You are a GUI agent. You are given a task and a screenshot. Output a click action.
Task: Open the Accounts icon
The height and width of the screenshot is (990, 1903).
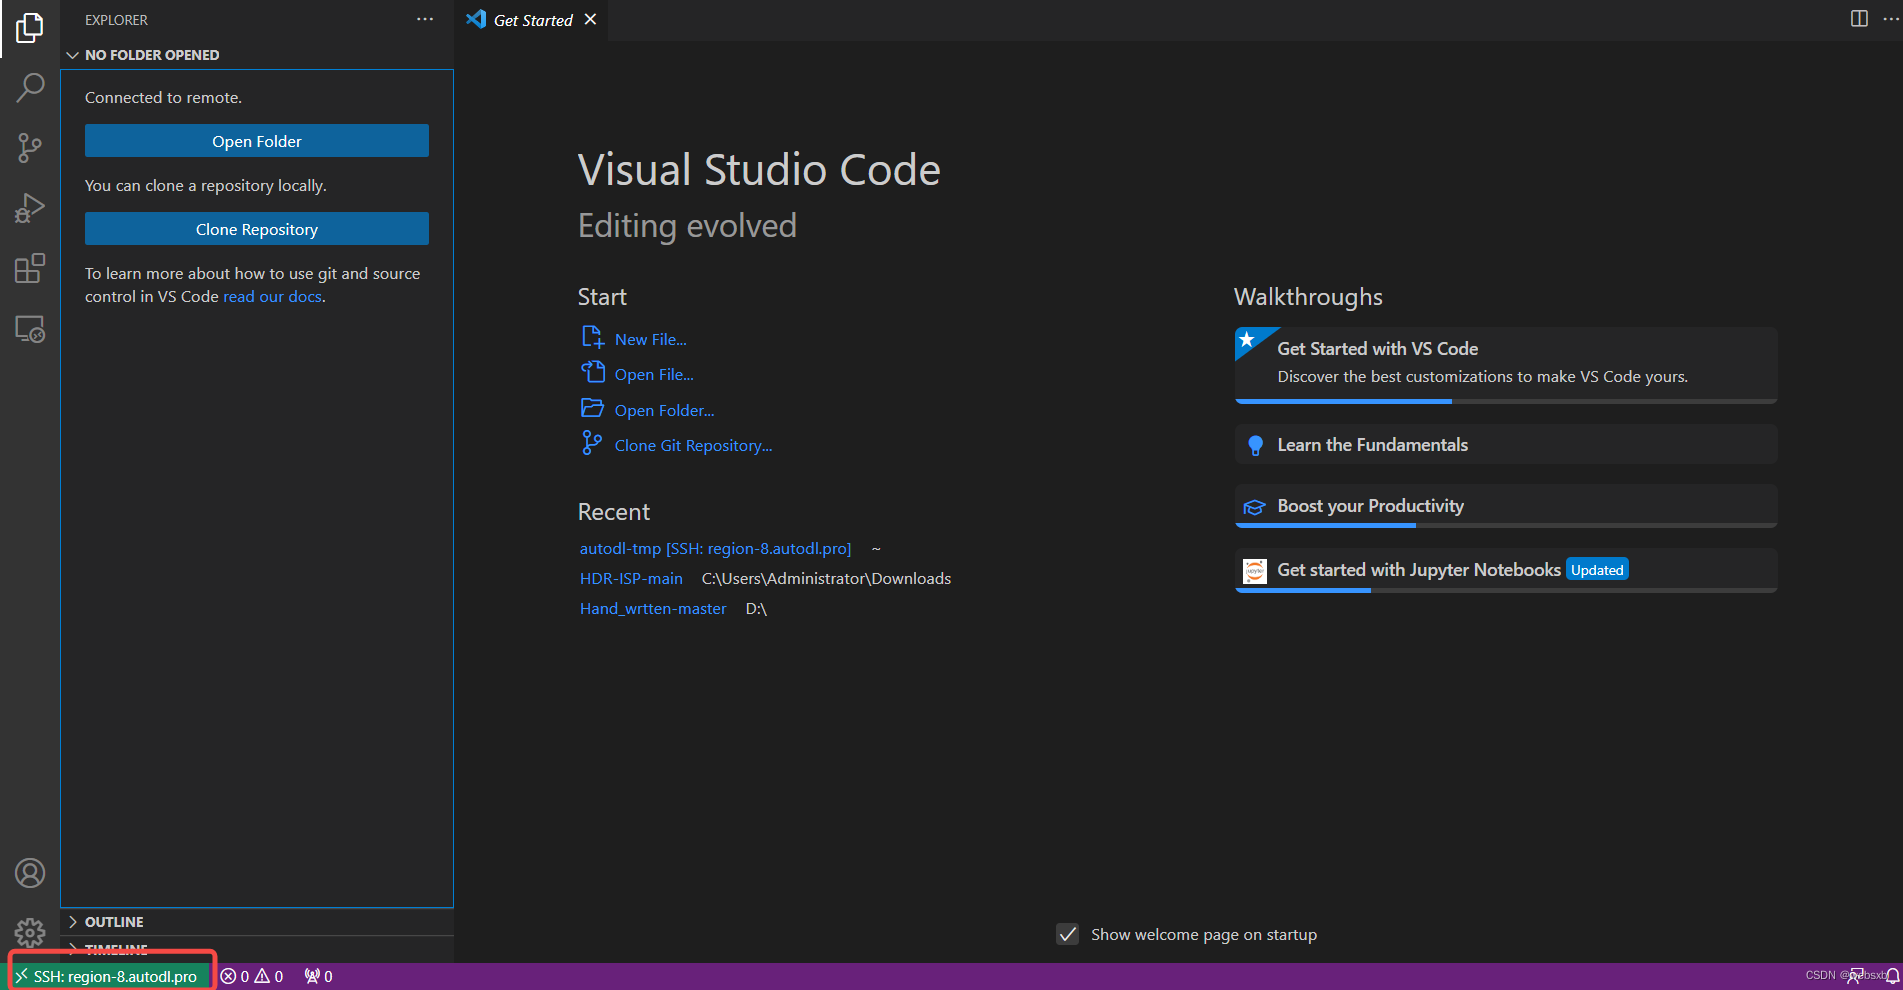point(30,873)
